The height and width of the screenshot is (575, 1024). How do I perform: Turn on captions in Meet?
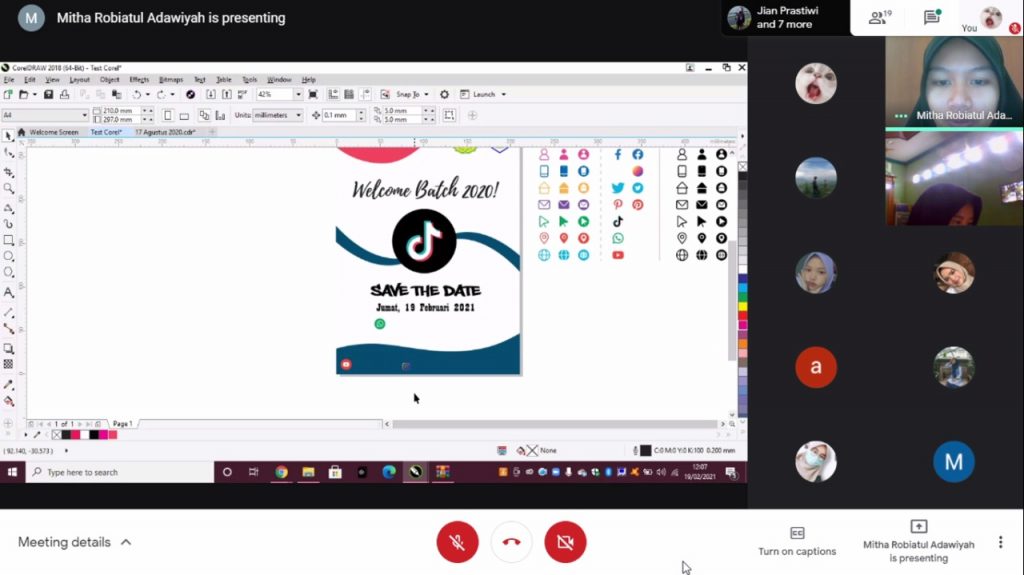click(x=797, y=542)
